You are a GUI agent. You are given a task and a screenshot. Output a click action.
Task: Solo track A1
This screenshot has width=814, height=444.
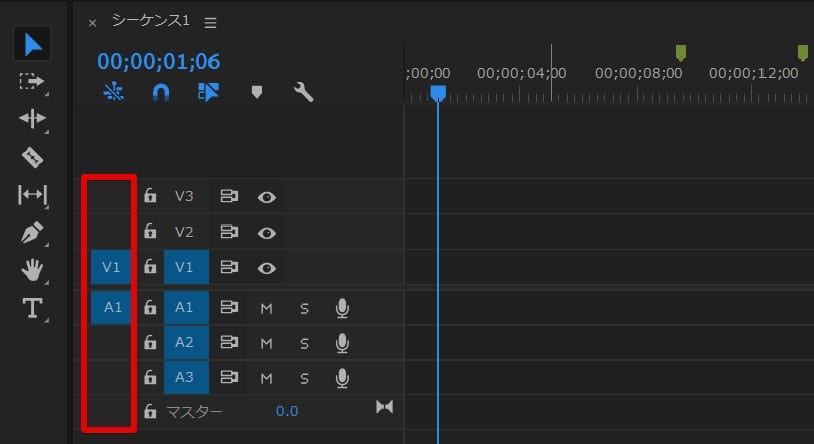click(x=304, y=309)
